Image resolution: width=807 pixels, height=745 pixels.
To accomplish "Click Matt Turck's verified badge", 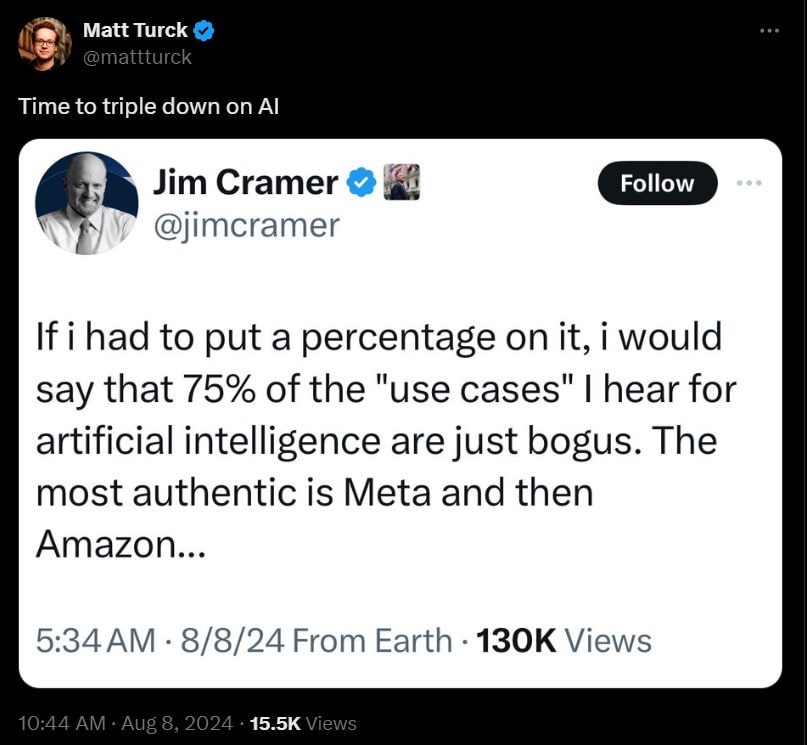I will (204, 30).
